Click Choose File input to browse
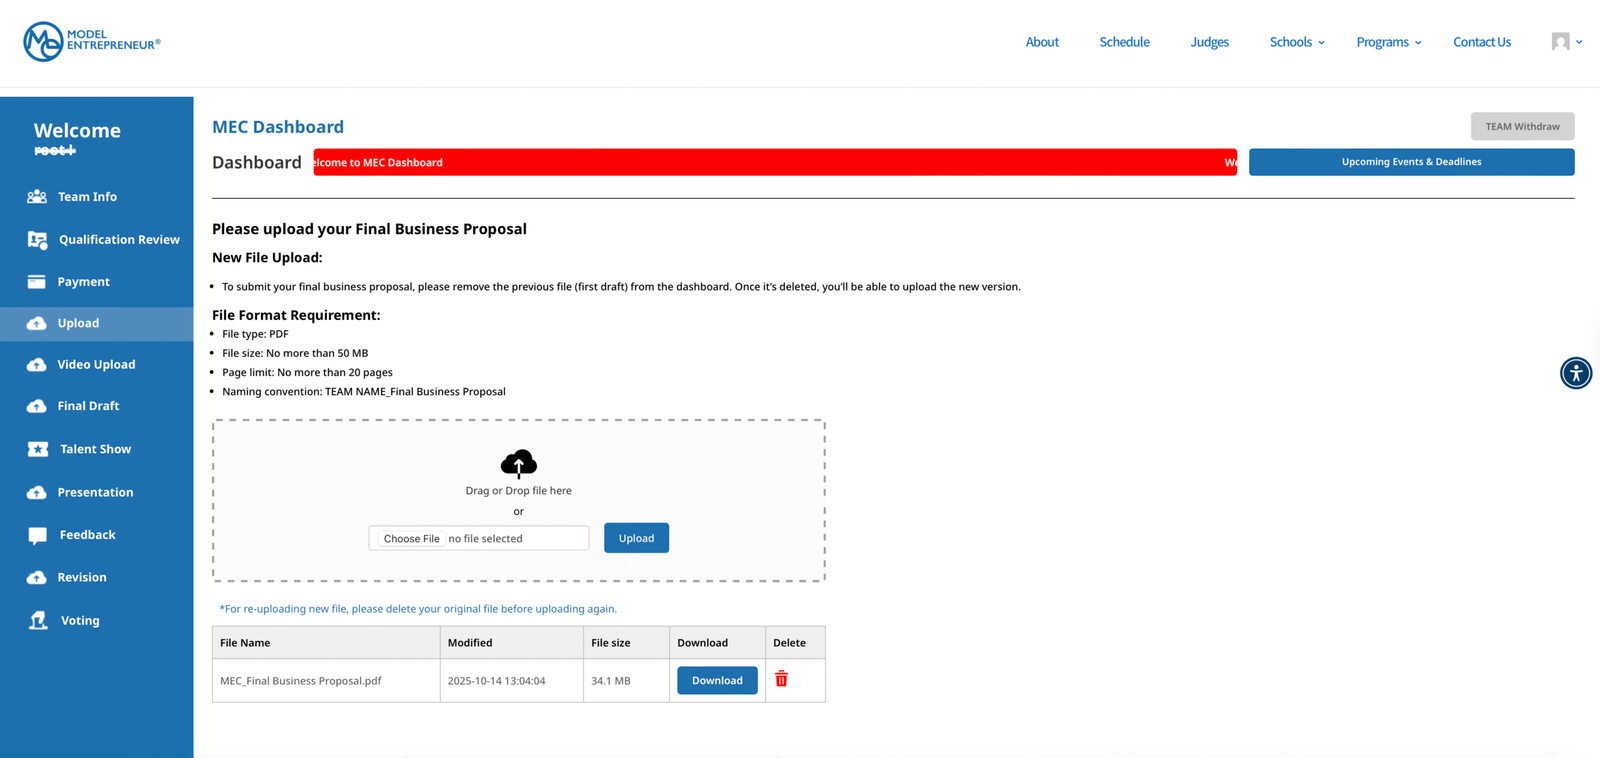 411,538
